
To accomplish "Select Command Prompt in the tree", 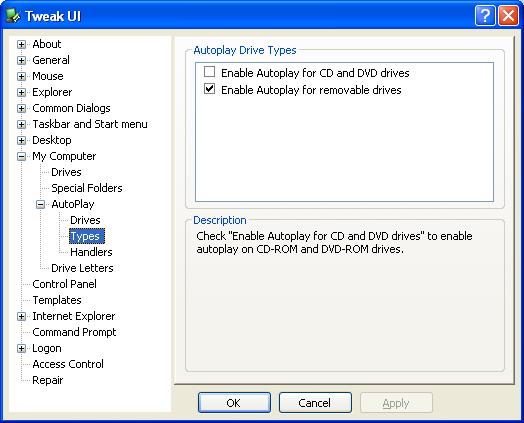I will pyautogui.click(x=74, y=332).
